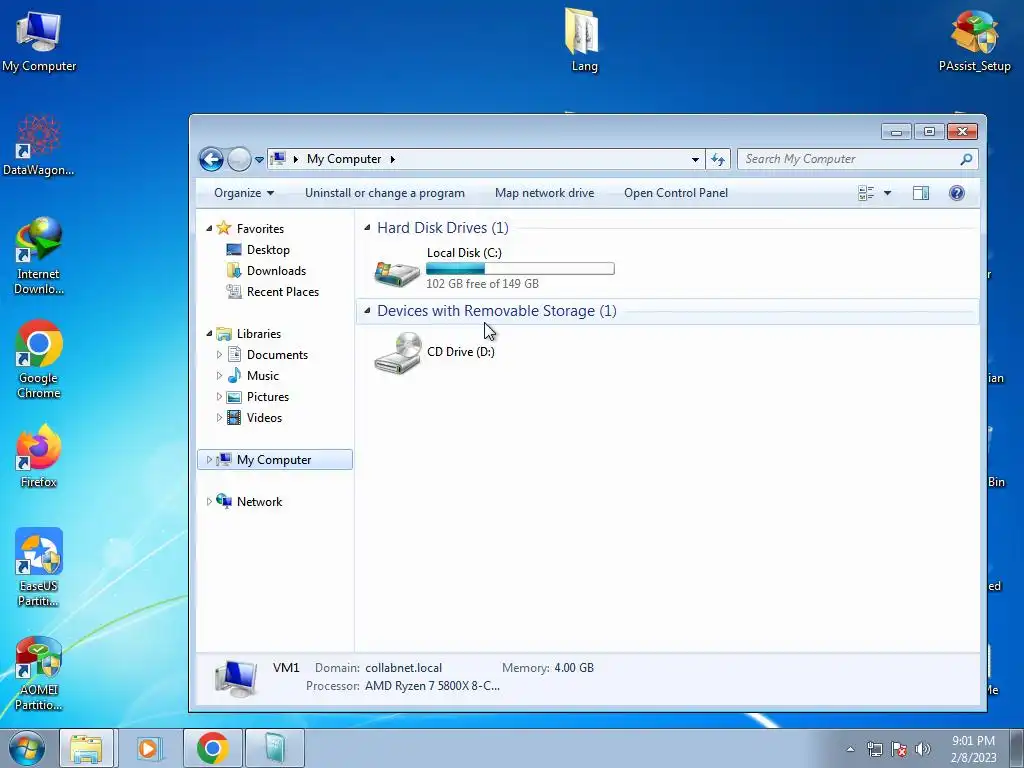The height and width of the screenshot is (768, 1024).
Task: Click the search magnifier icon
Action: pos(967,159)
